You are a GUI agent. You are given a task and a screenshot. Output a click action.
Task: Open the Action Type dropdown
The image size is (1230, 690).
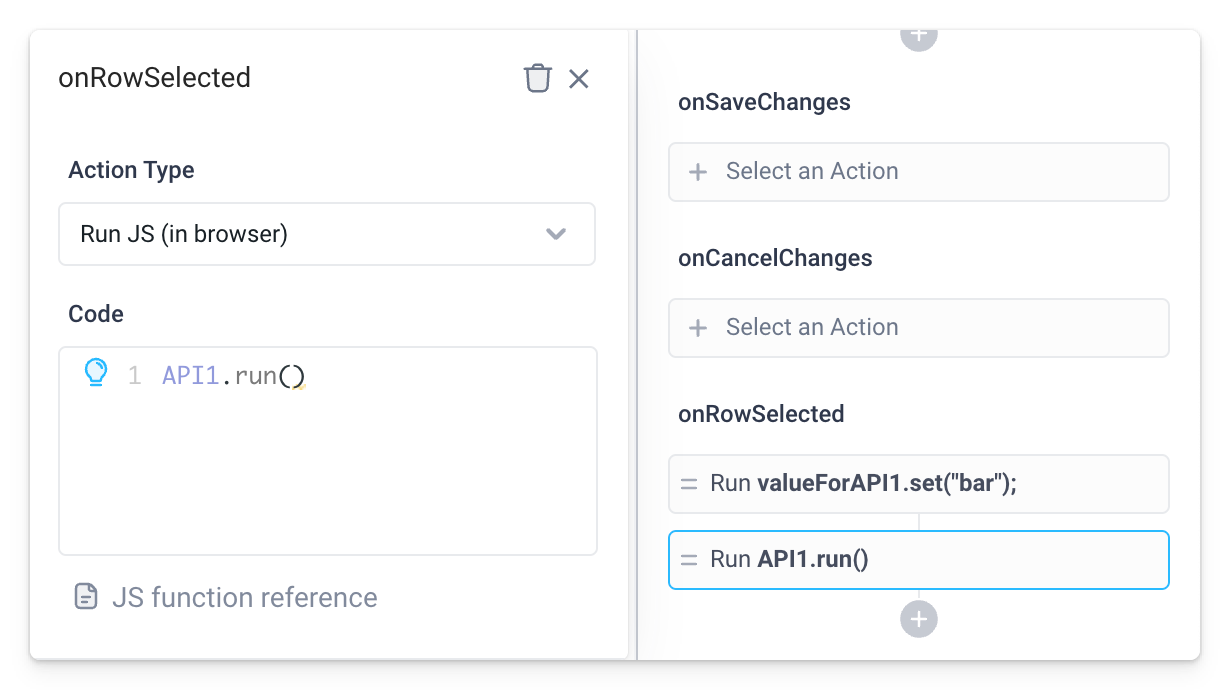point(326,234)
